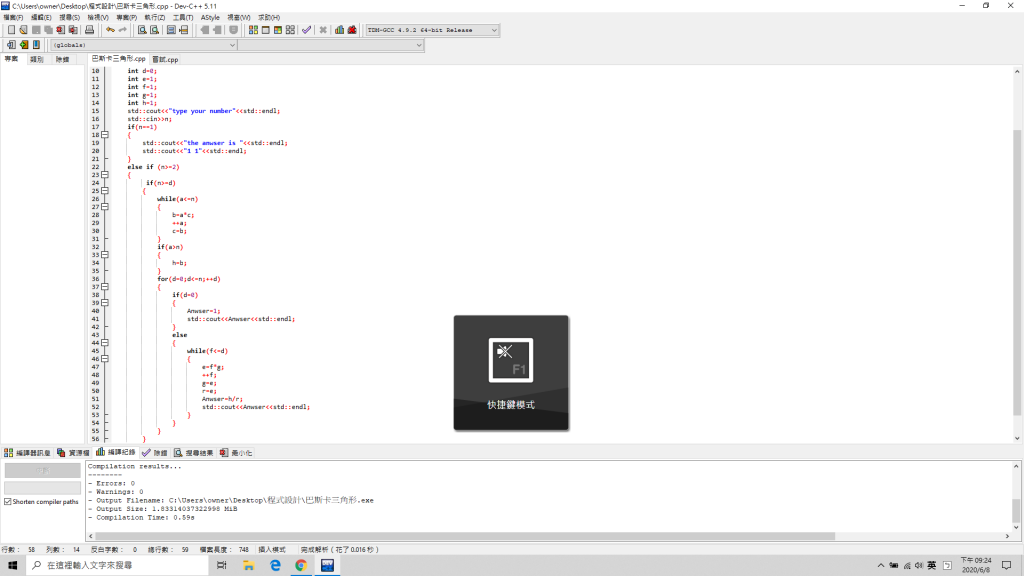Switch to the 除錯 sidebar tab
Image resolution: width=1024 pixels, height=576 pixels.
point(63,59)
